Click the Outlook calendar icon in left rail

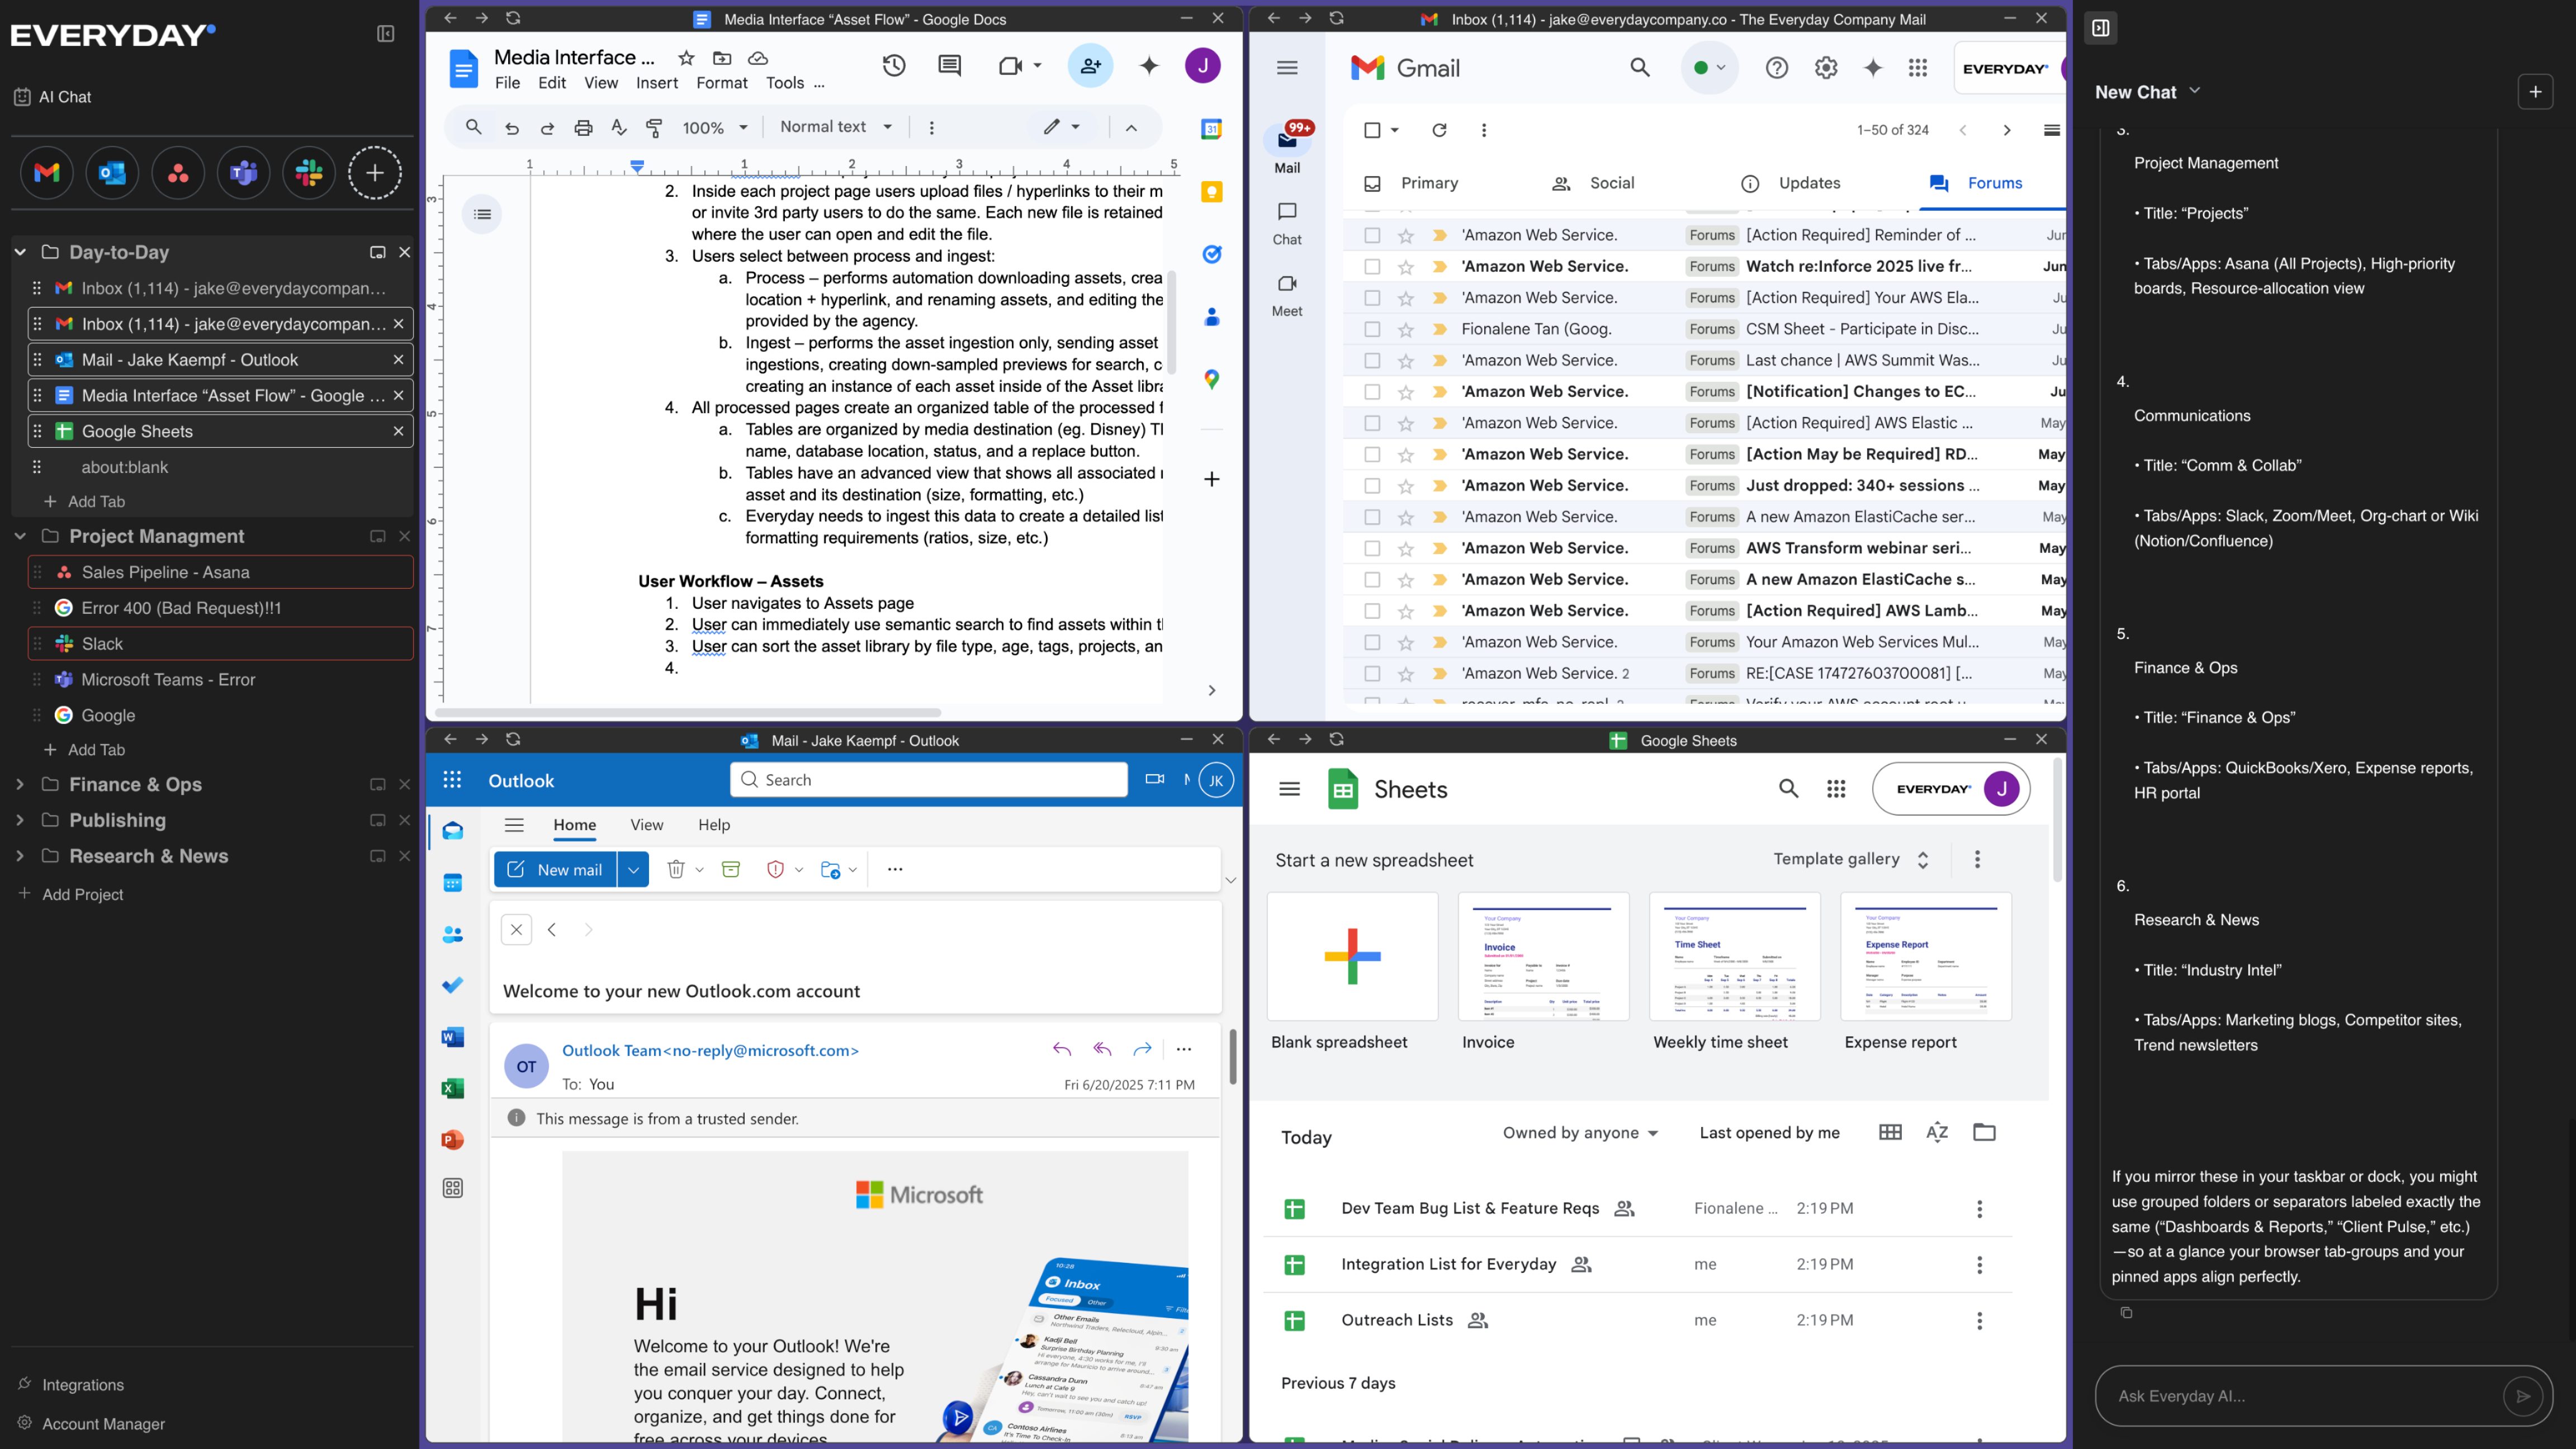453,883
